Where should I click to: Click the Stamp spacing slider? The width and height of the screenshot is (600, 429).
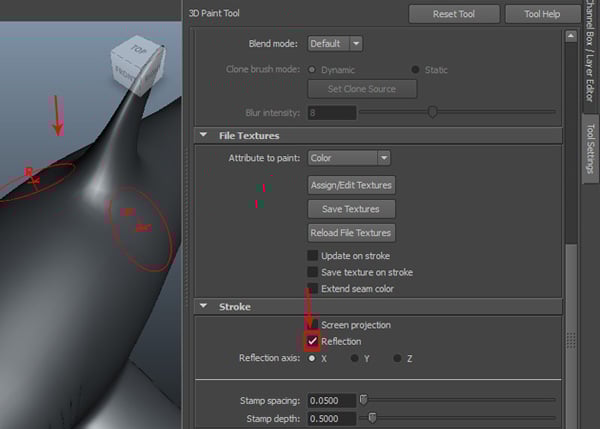460,399
